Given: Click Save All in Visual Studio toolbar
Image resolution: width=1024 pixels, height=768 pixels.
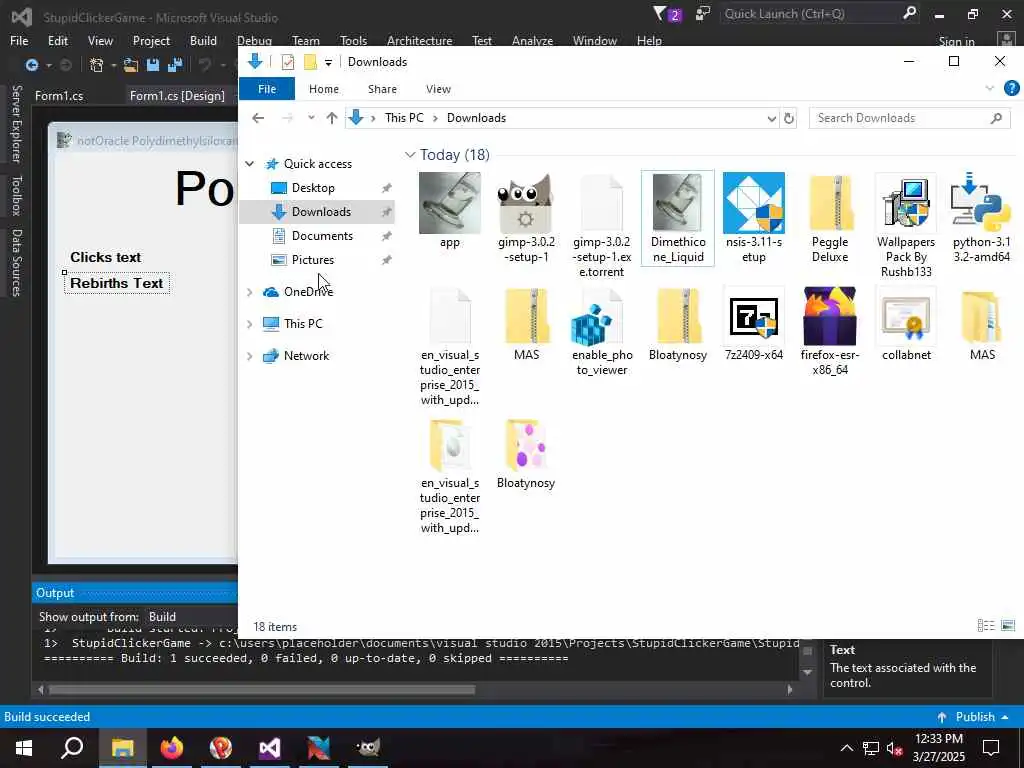Looking at the screenshot, I should click(x=174, y=65).
